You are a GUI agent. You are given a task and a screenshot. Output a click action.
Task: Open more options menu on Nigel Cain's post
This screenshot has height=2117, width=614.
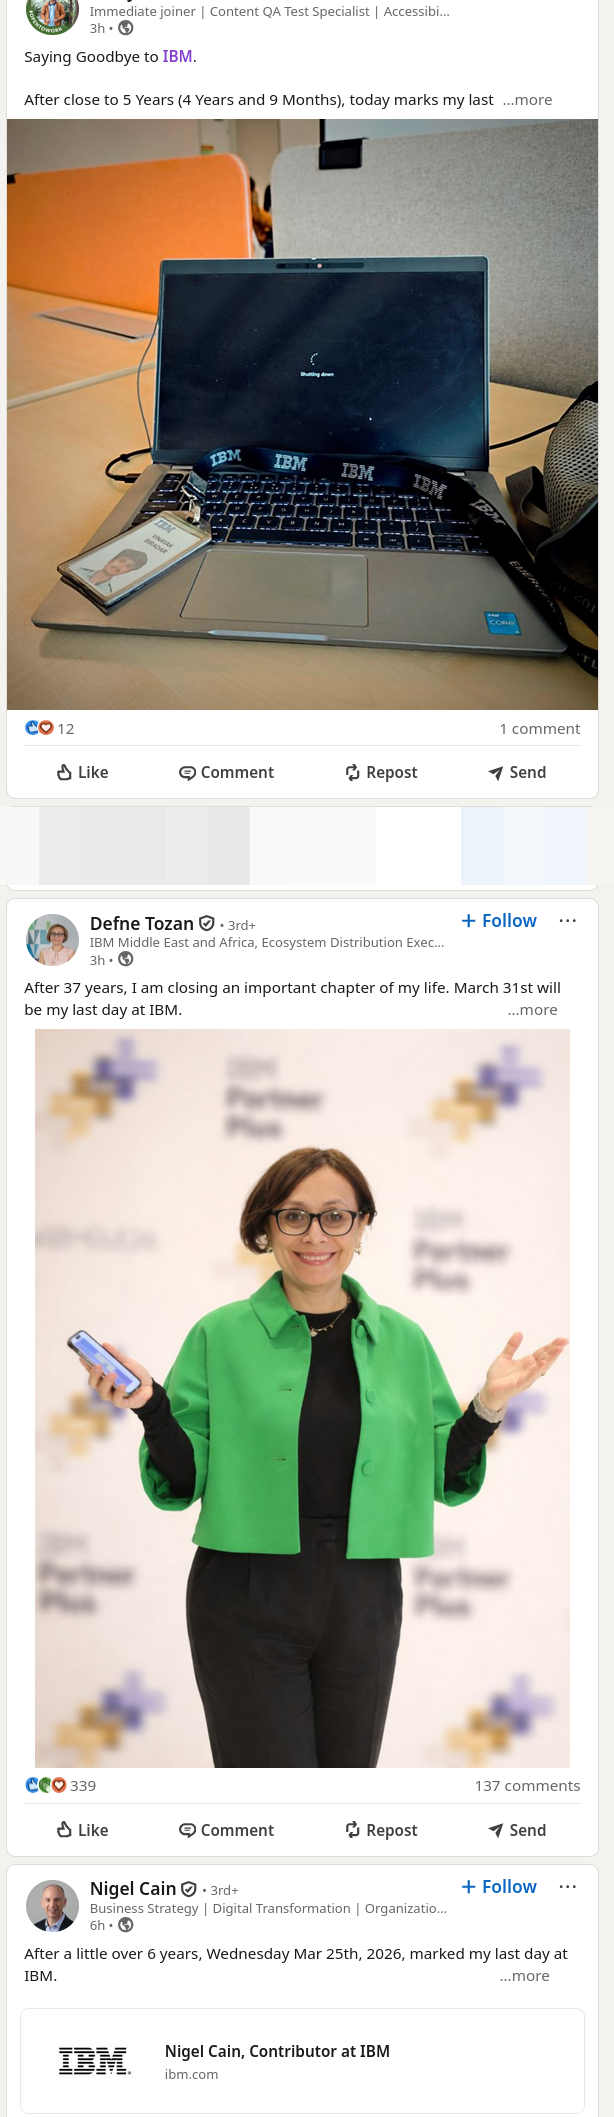coord(568,1887)
